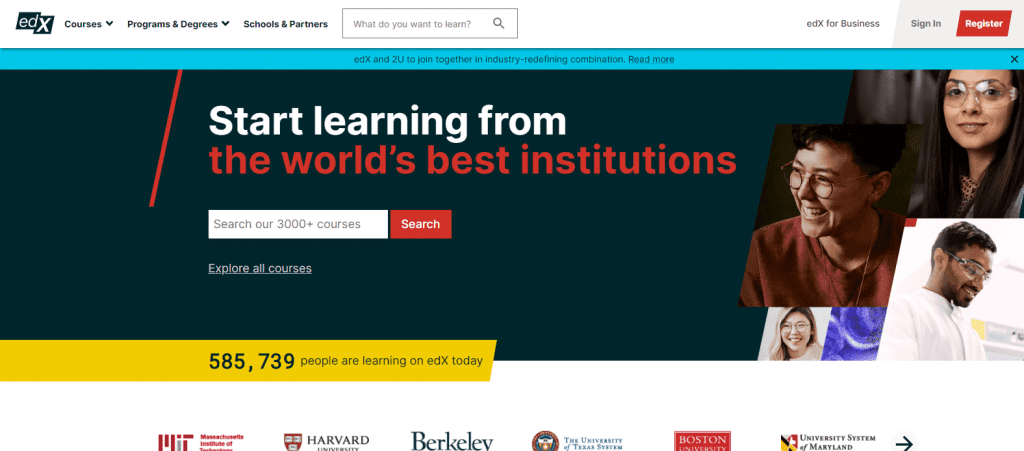Click the red Search button
The height and width of the screenshot is (451, 1024).
coord(421,224)
